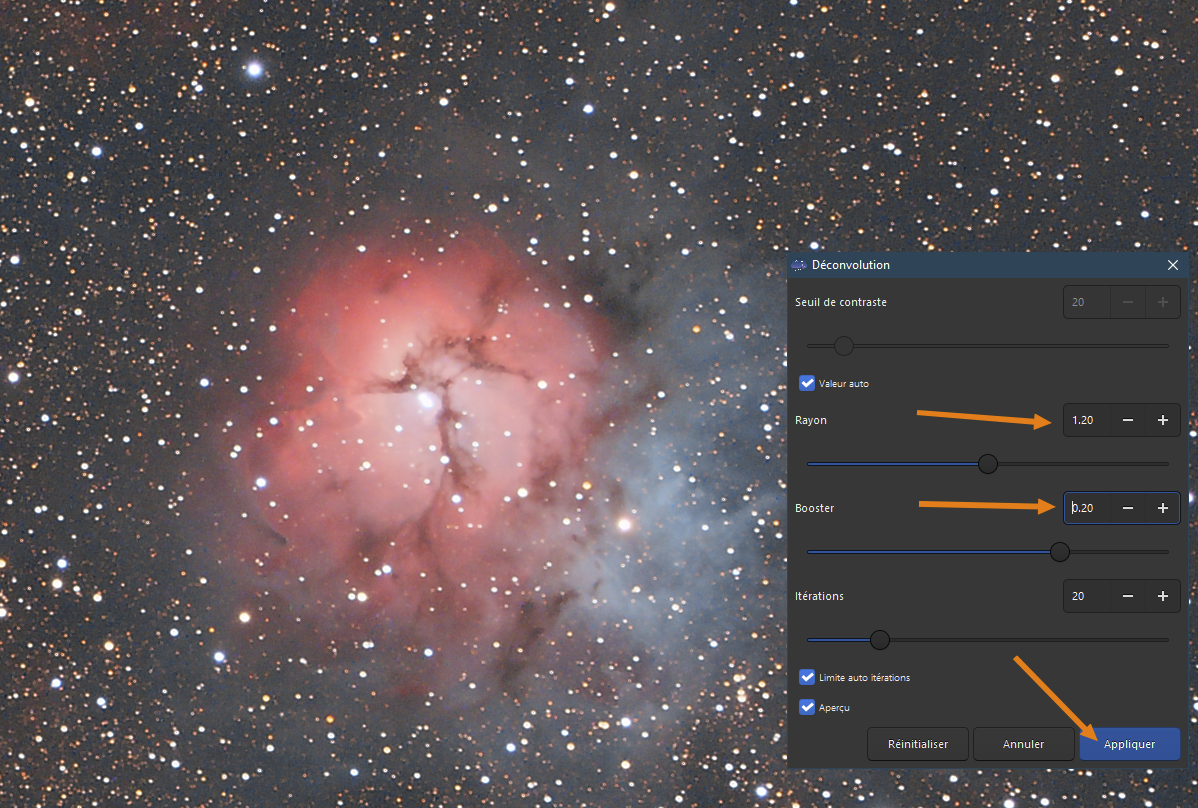The height and width of the screenshot is (808, 1198).
Task: Disable the Aperçu preview checkbox
Action: tap(807, 707)
